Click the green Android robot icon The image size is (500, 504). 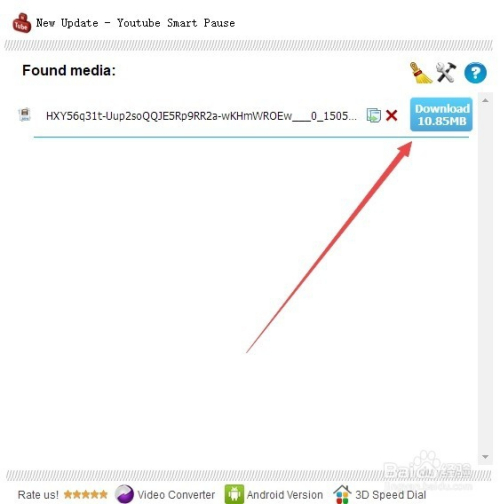coord(234,494)
